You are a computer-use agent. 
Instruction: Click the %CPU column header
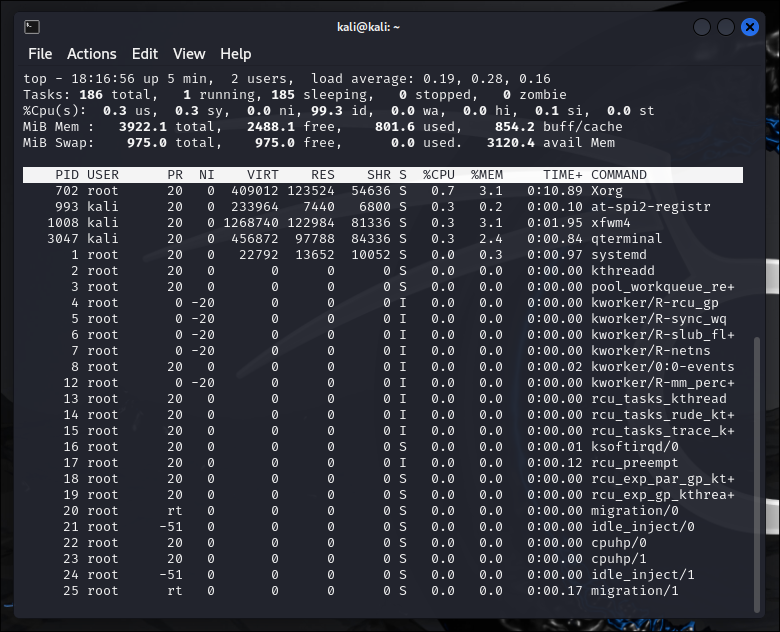(x=438, y=175)
